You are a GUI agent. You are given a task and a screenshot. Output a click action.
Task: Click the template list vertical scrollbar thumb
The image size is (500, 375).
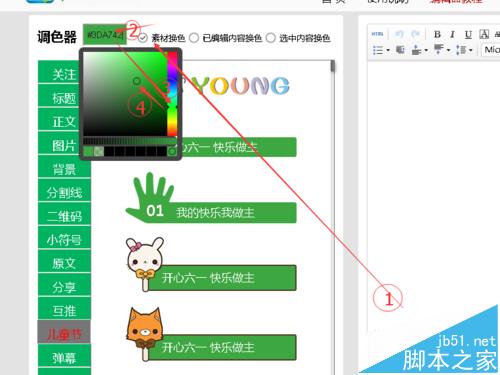pos(332,66)
